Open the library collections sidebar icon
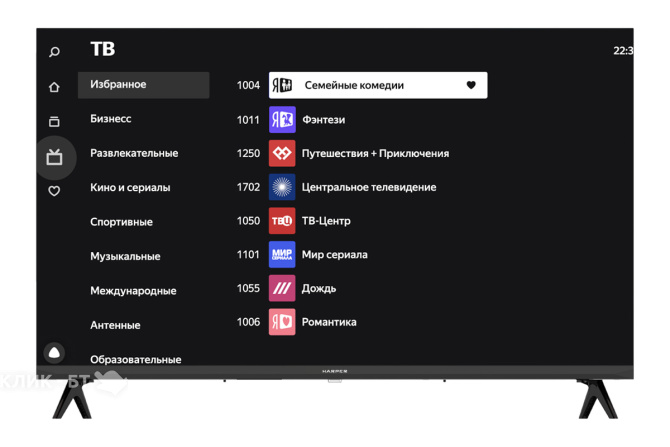670x447 pixels. (54, 121)
